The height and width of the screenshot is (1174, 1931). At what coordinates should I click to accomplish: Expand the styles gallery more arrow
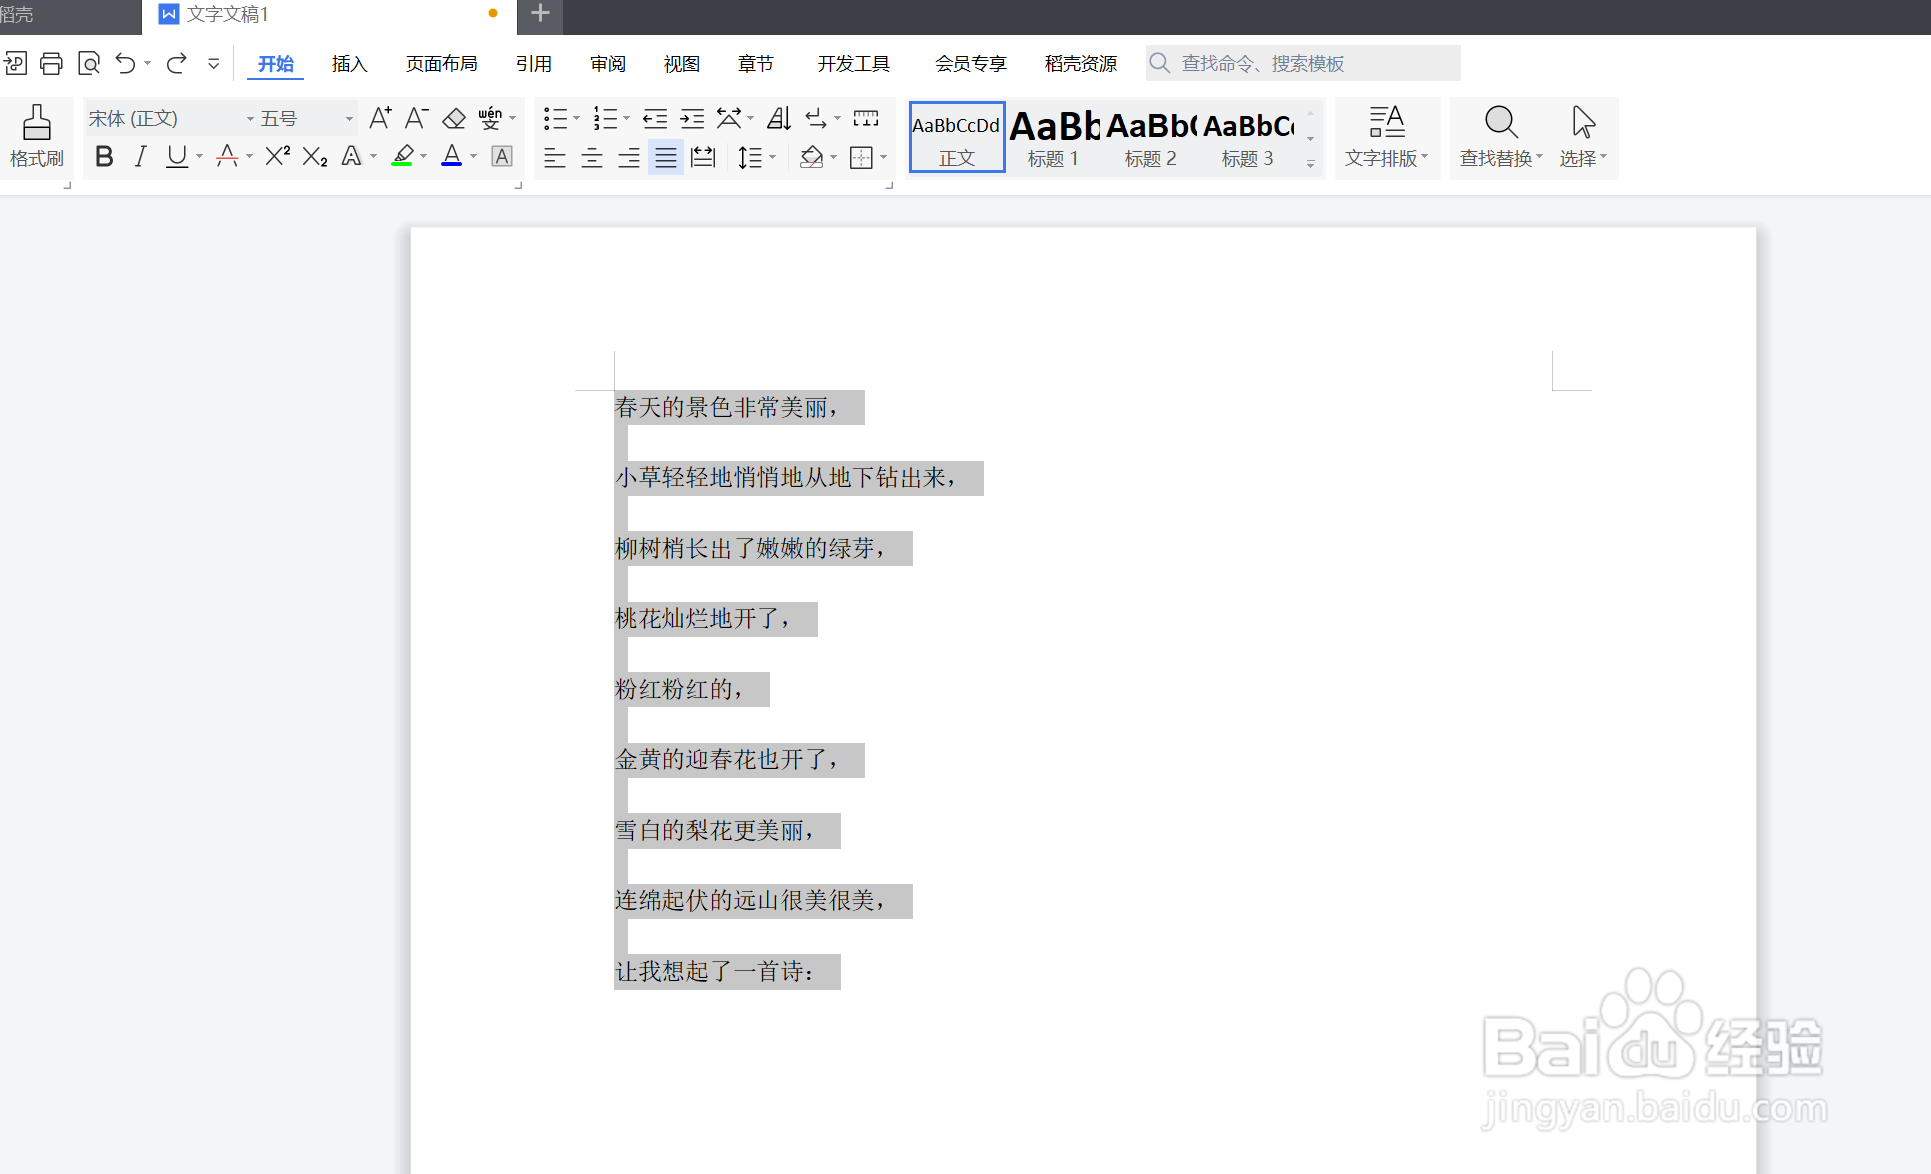[x=1310, y=164]
